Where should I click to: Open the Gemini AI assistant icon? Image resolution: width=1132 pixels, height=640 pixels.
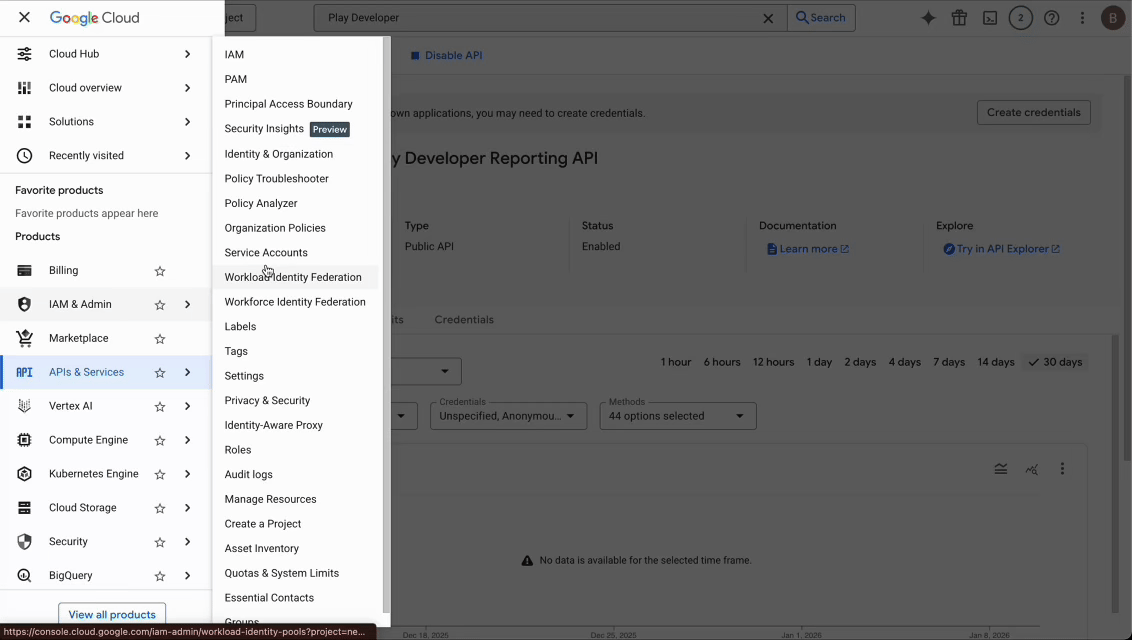[x=928, y=17]
